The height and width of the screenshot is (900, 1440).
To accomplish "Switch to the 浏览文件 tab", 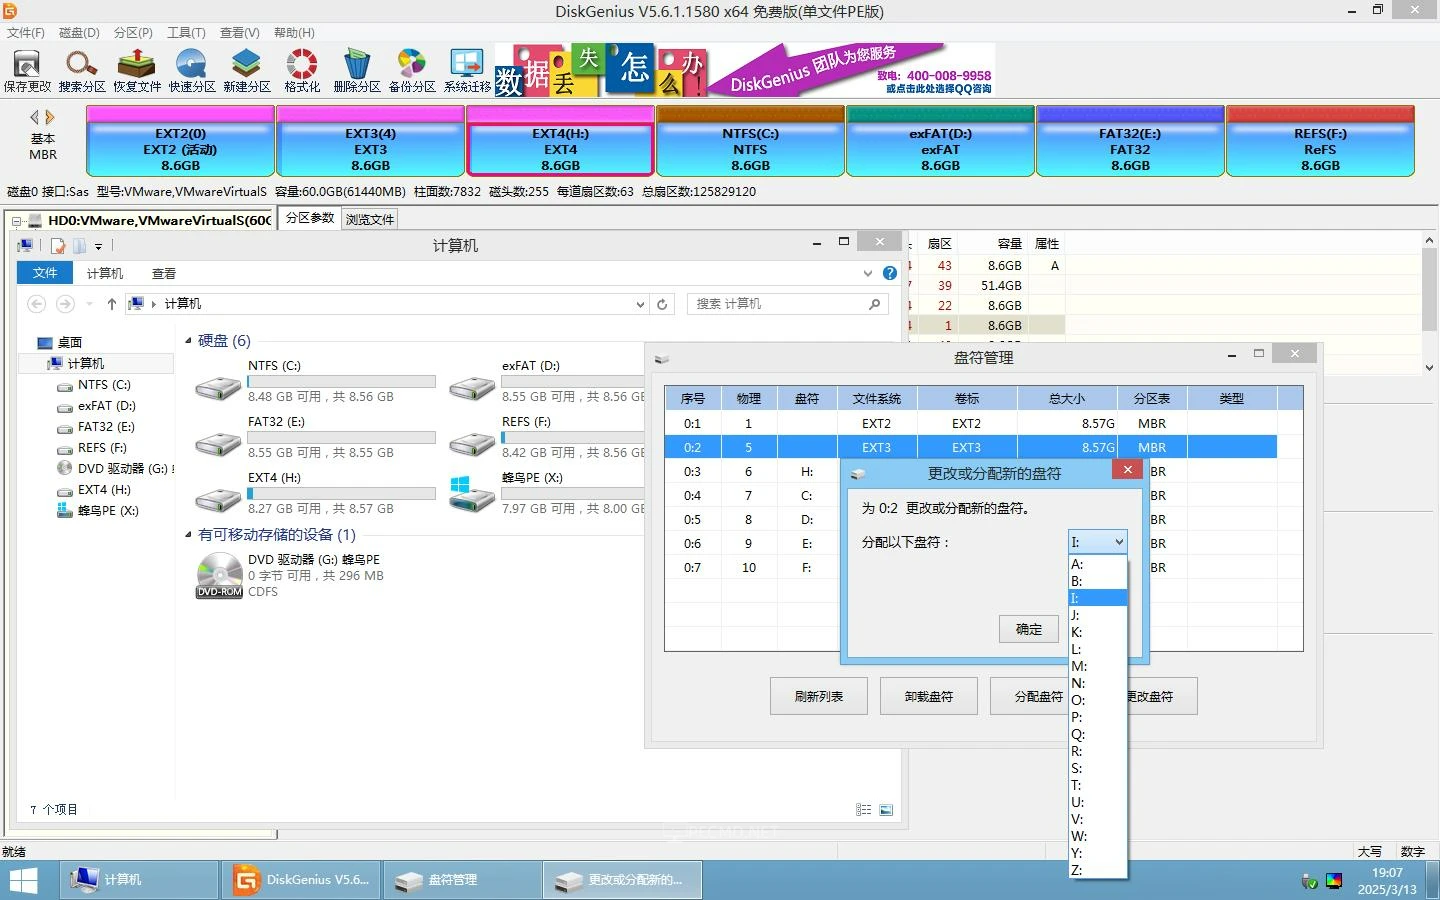I will click(370, 219).
